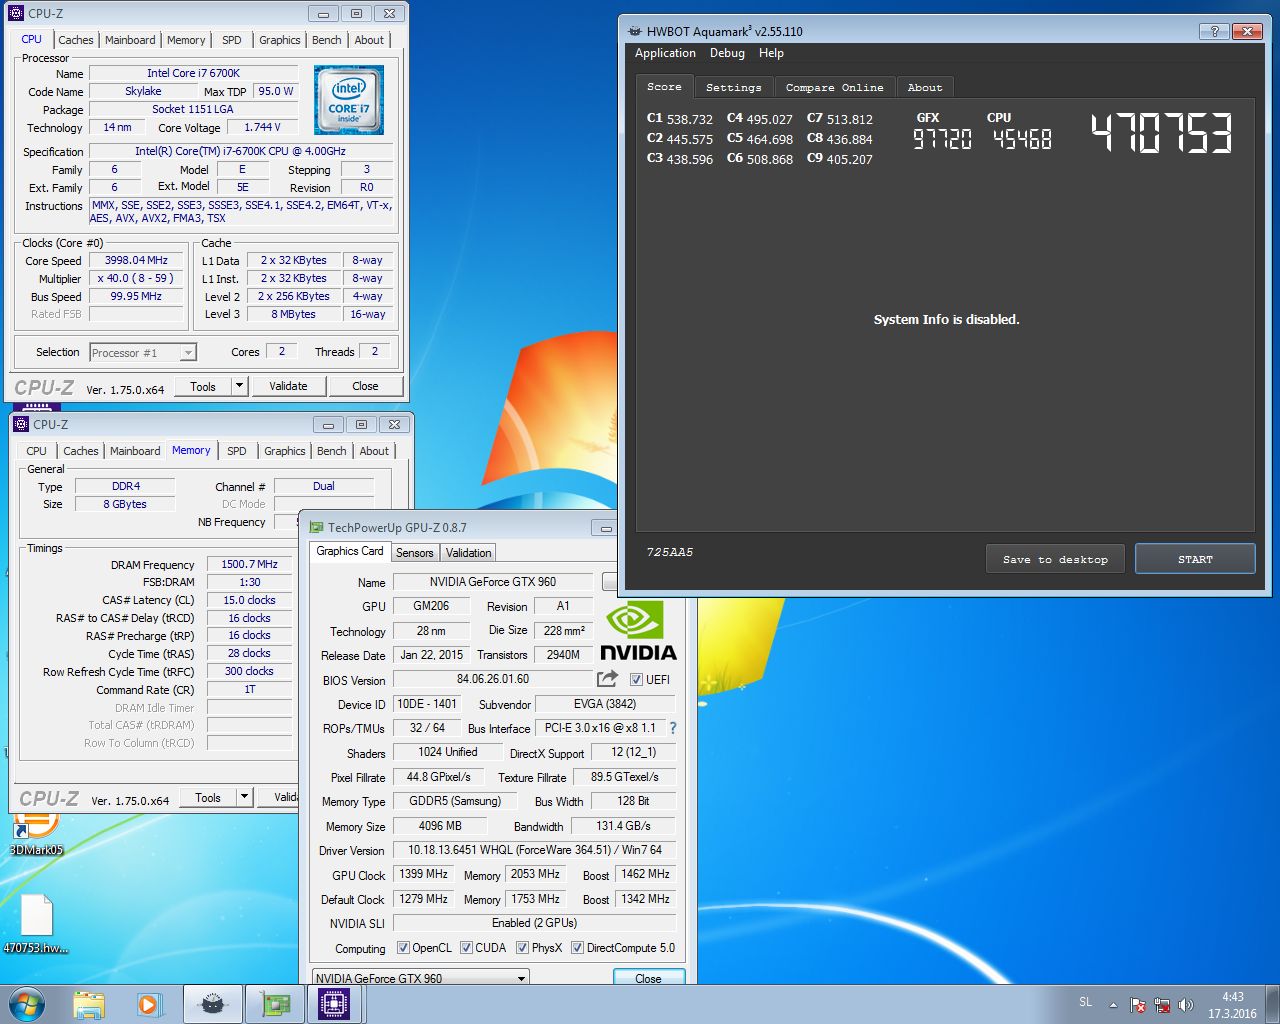Click Validate button in upper CPU-Z
Viewport: 1280px width, 1024px height.
tap(288, 386)
